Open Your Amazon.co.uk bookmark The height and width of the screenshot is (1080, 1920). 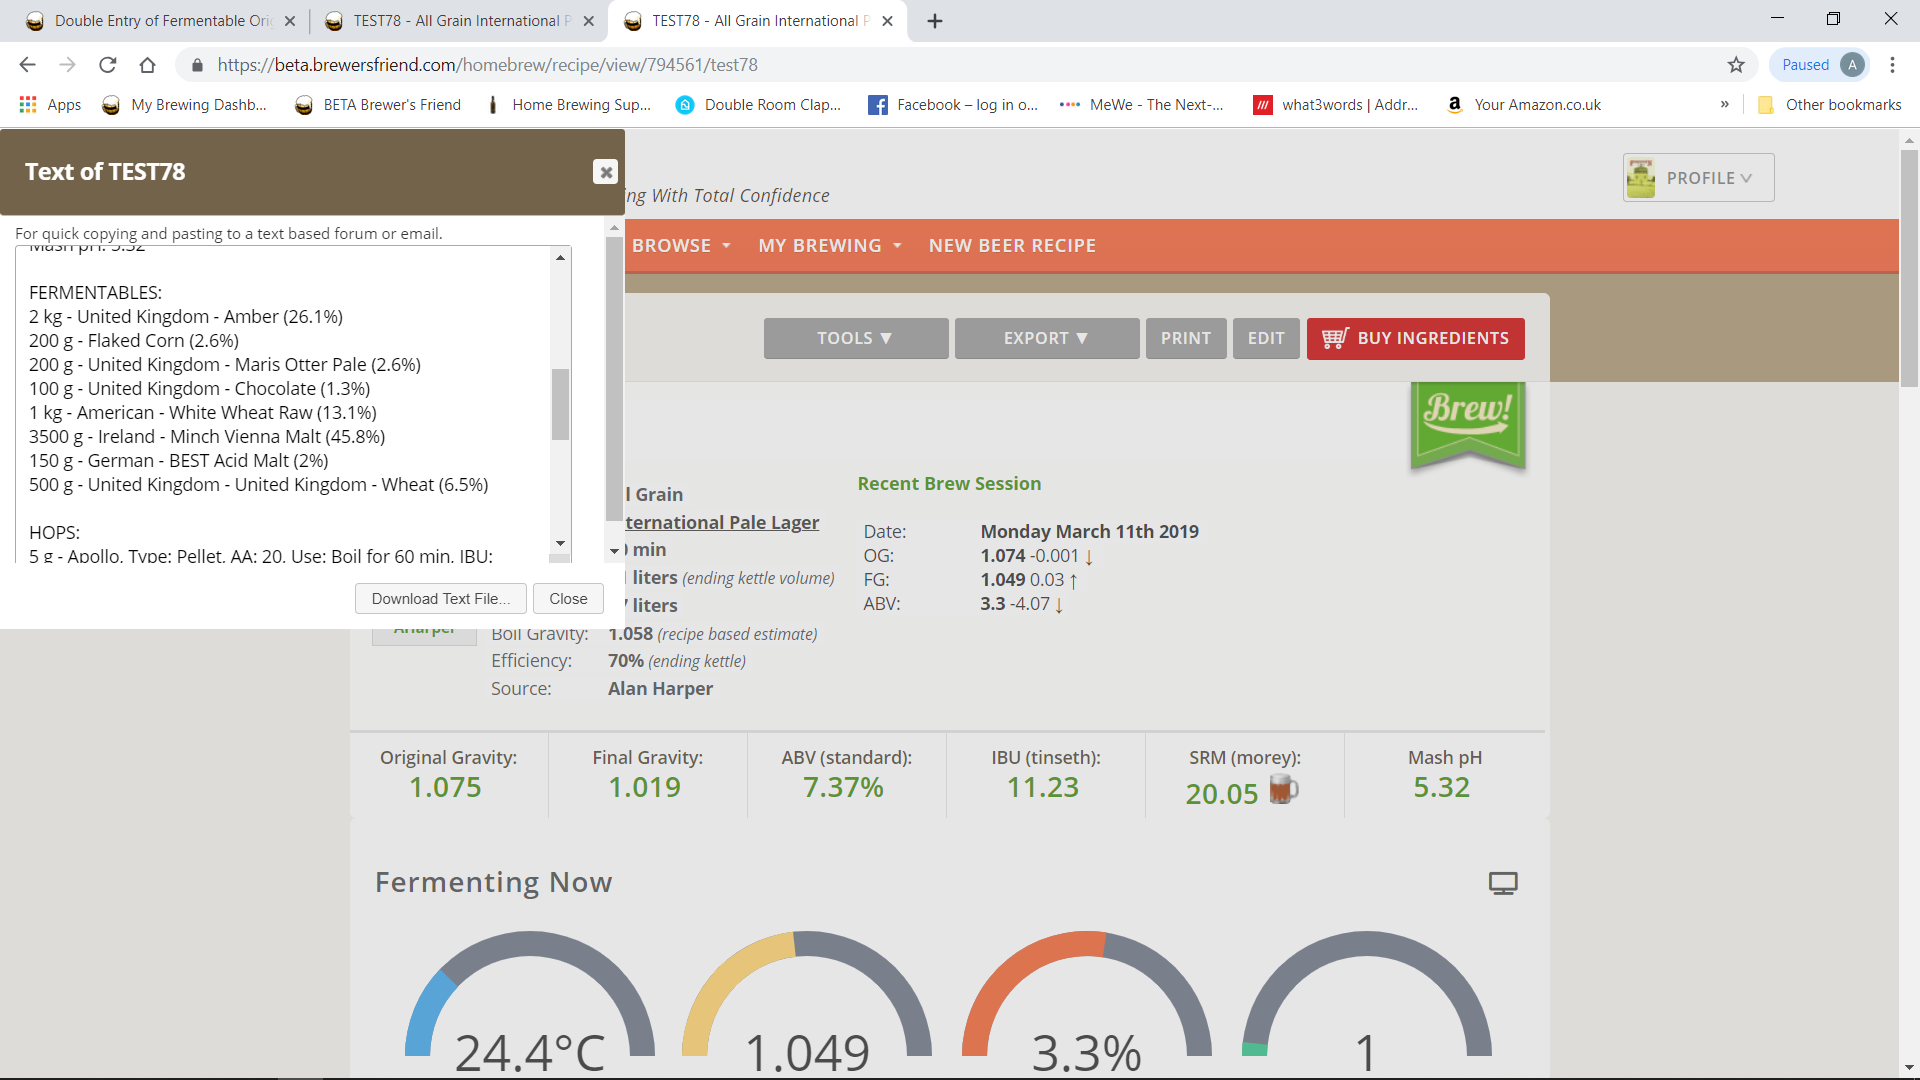(x=1525, y=105)
